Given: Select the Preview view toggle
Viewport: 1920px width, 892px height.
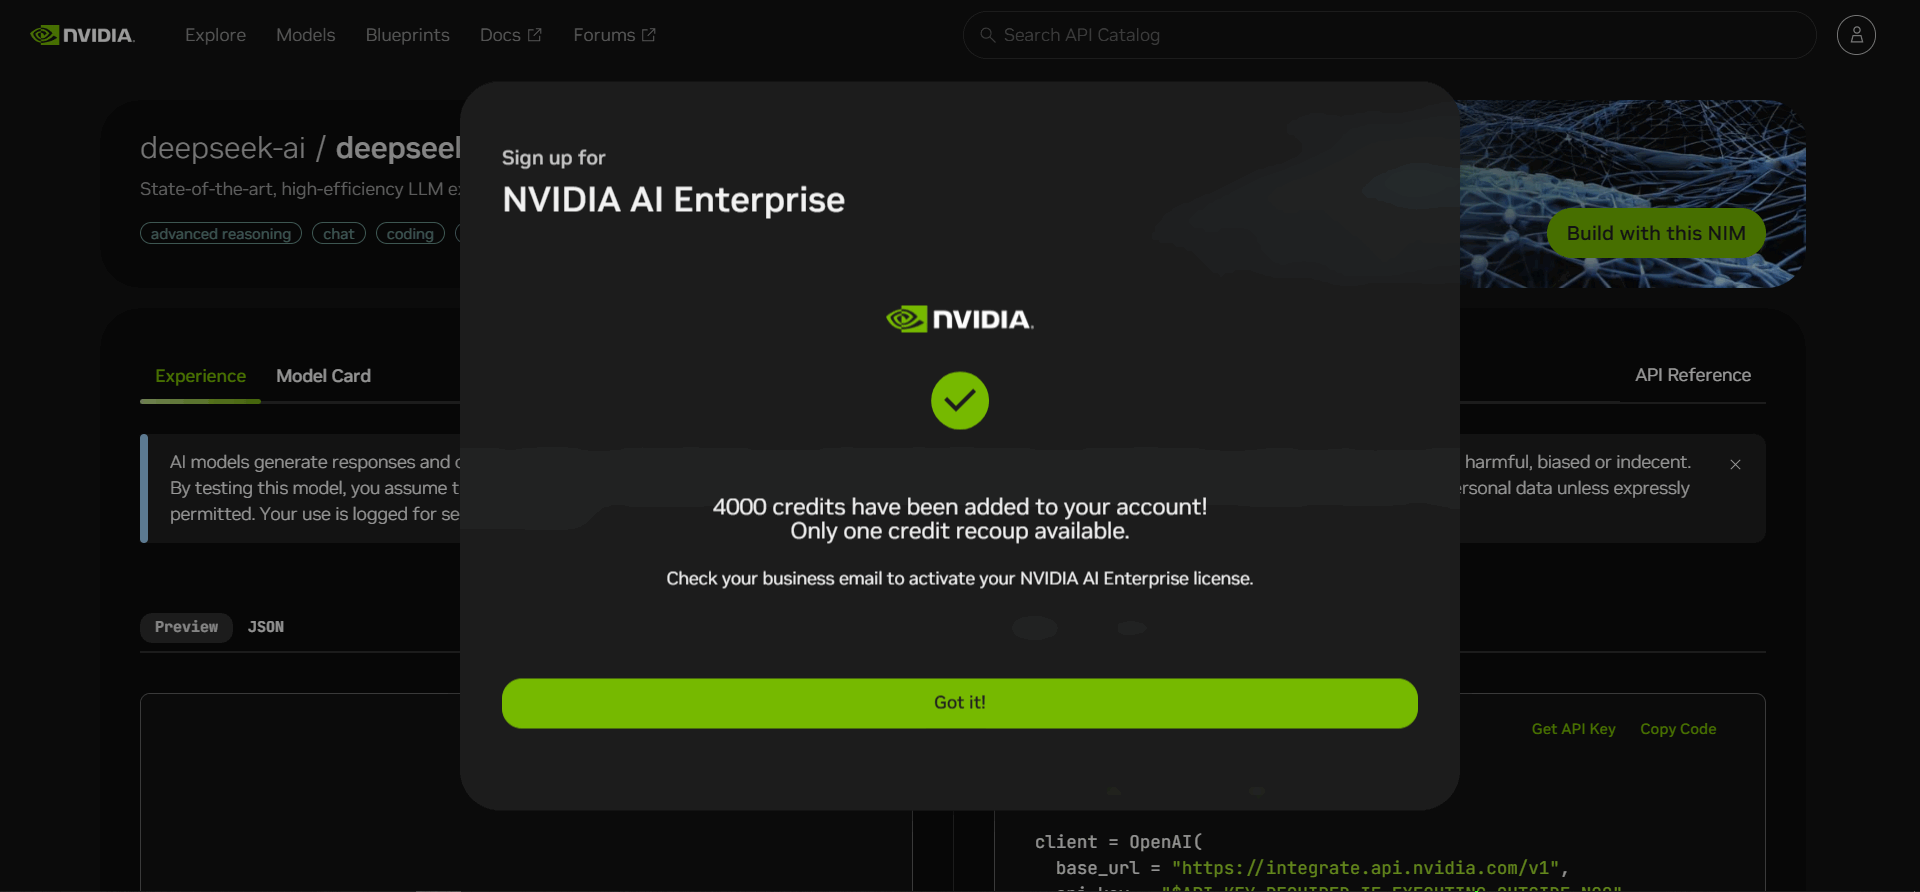Looking at the screenshot, I should coord(186,627).
